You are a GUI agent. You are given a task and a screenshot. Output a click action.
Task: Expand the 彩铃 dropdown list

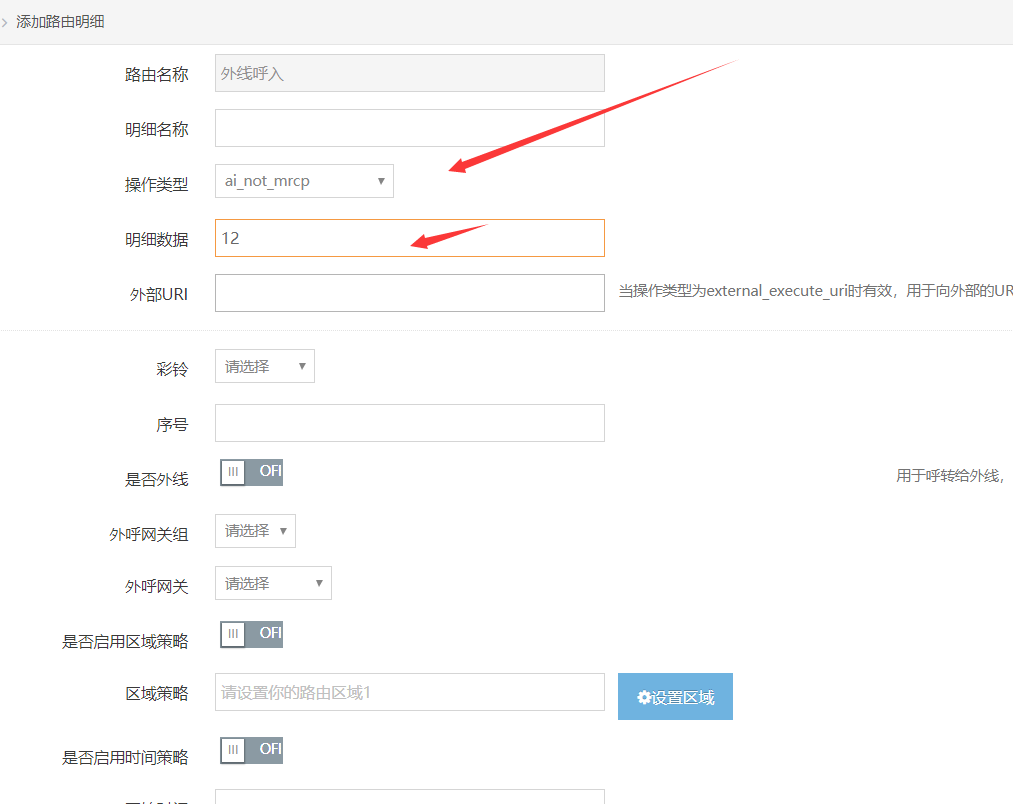(265, 366)
